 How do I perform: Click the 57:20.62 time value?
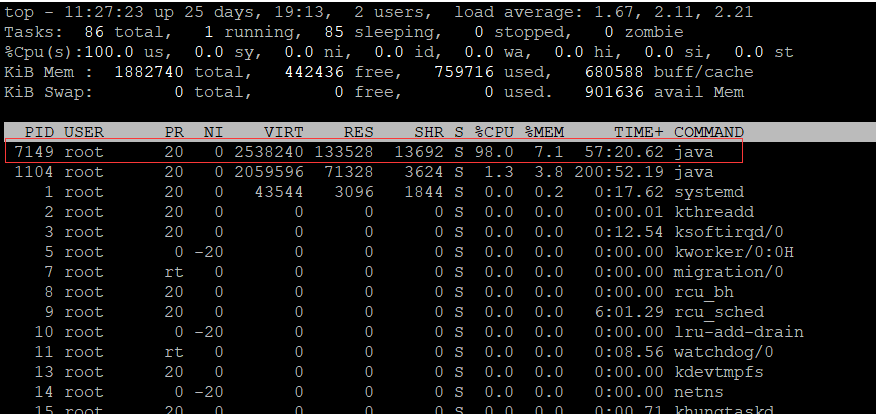click(x=624, y=152)
